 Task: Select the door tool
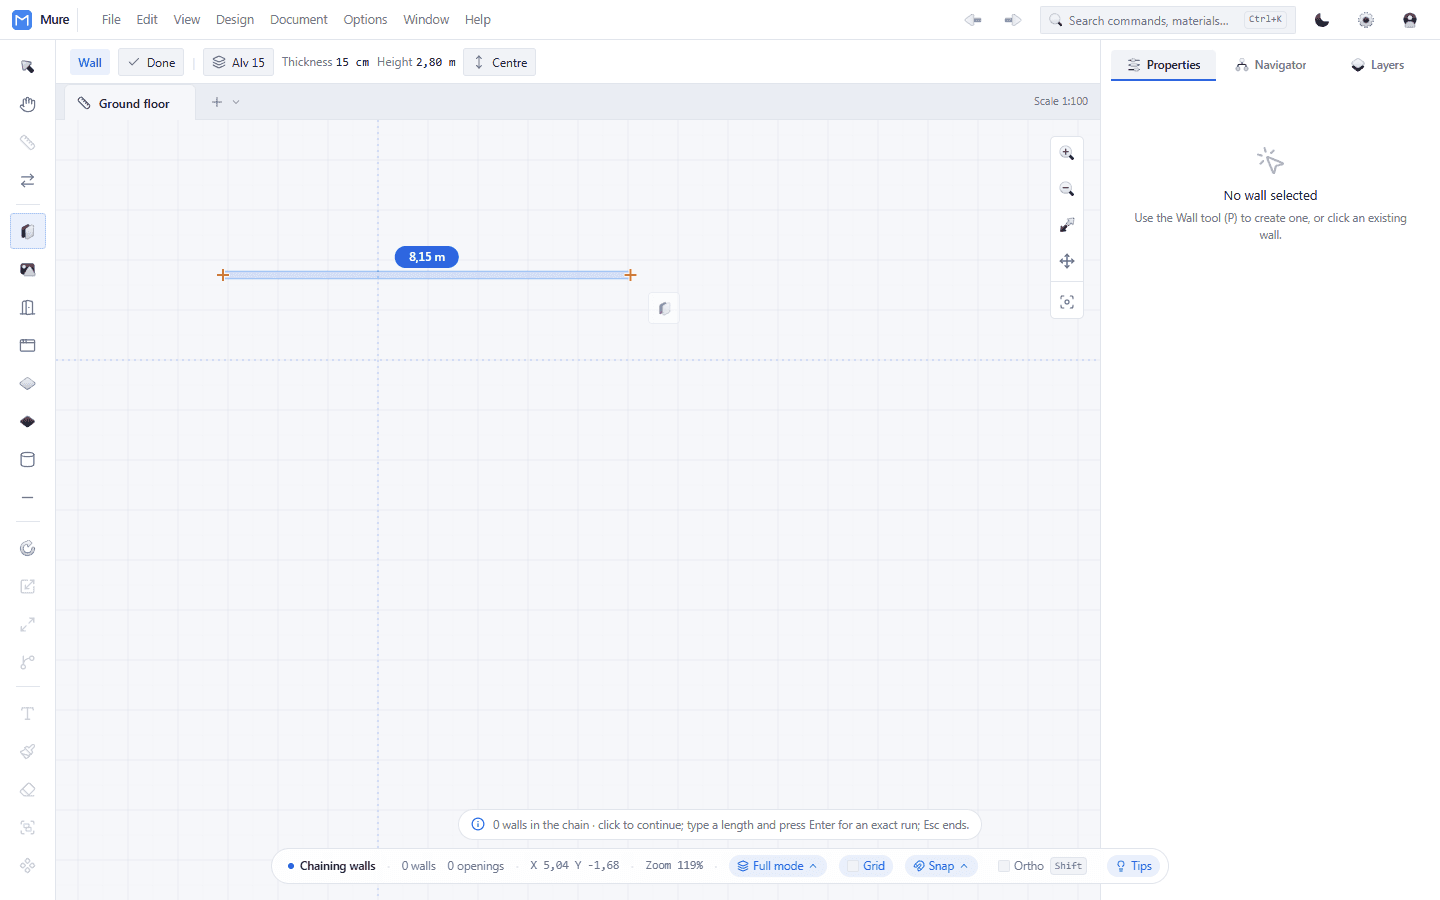coord(28,308)
